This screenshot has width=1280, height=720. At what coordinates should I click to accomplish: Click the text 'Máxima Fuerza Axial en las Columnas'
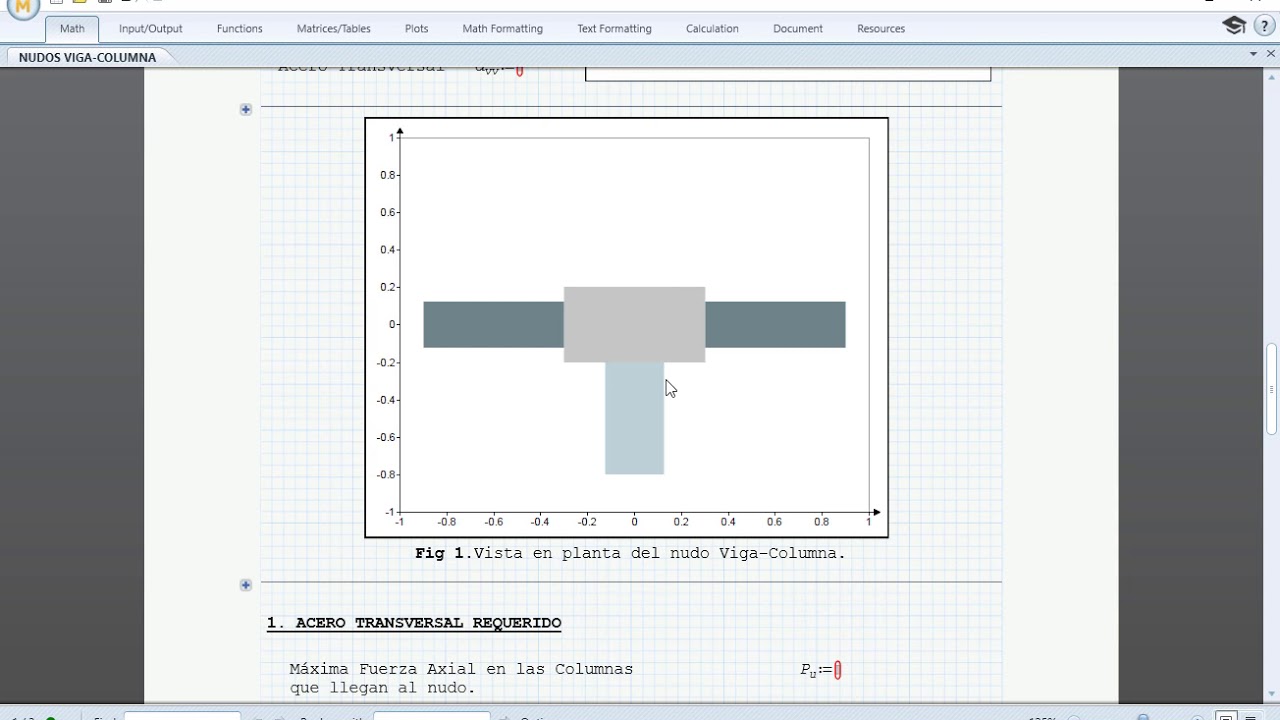[x=461, y=669]
